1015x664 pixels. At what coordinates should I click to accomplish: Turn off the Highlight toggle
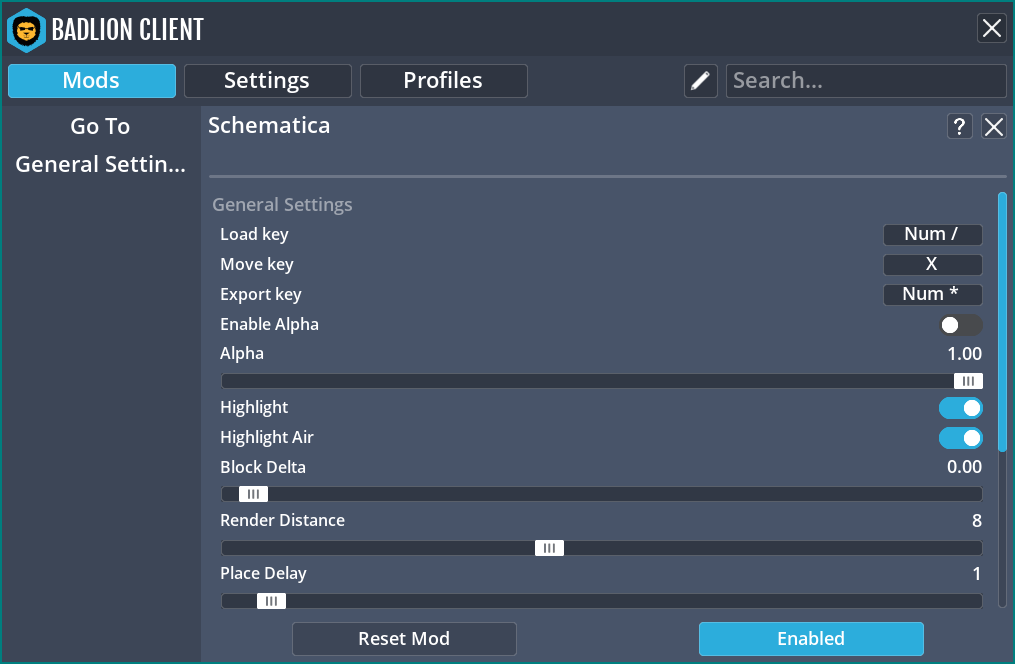click(x=961, y=408)
